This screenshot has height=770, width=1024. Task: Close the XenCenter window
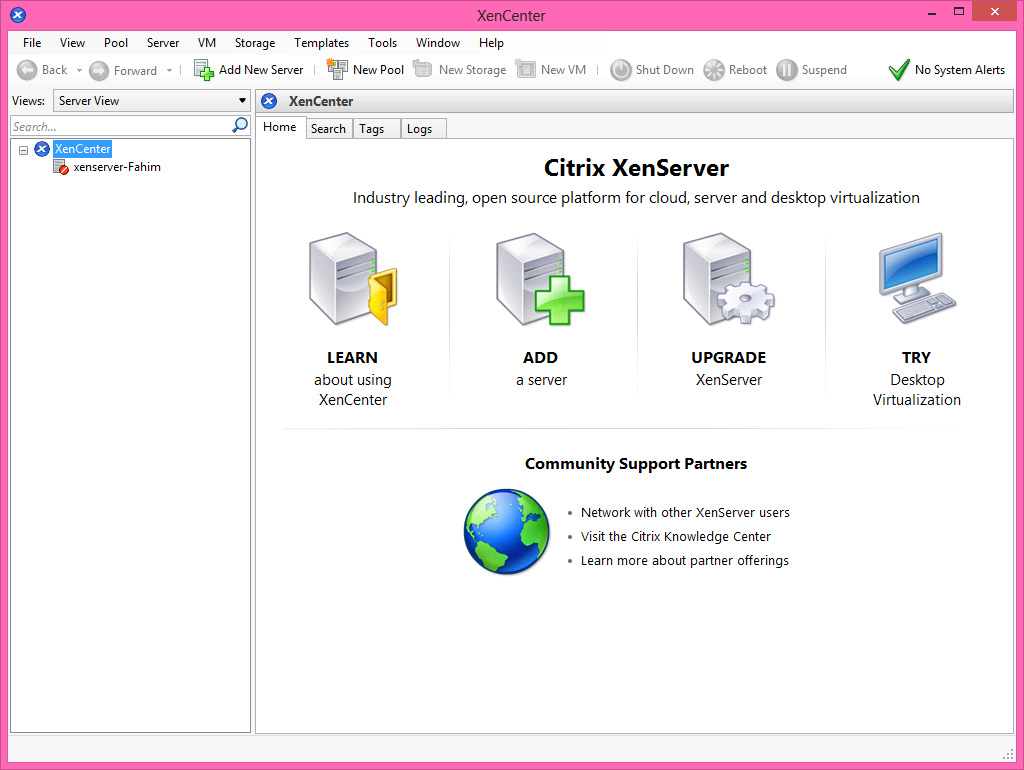point(995,12)
